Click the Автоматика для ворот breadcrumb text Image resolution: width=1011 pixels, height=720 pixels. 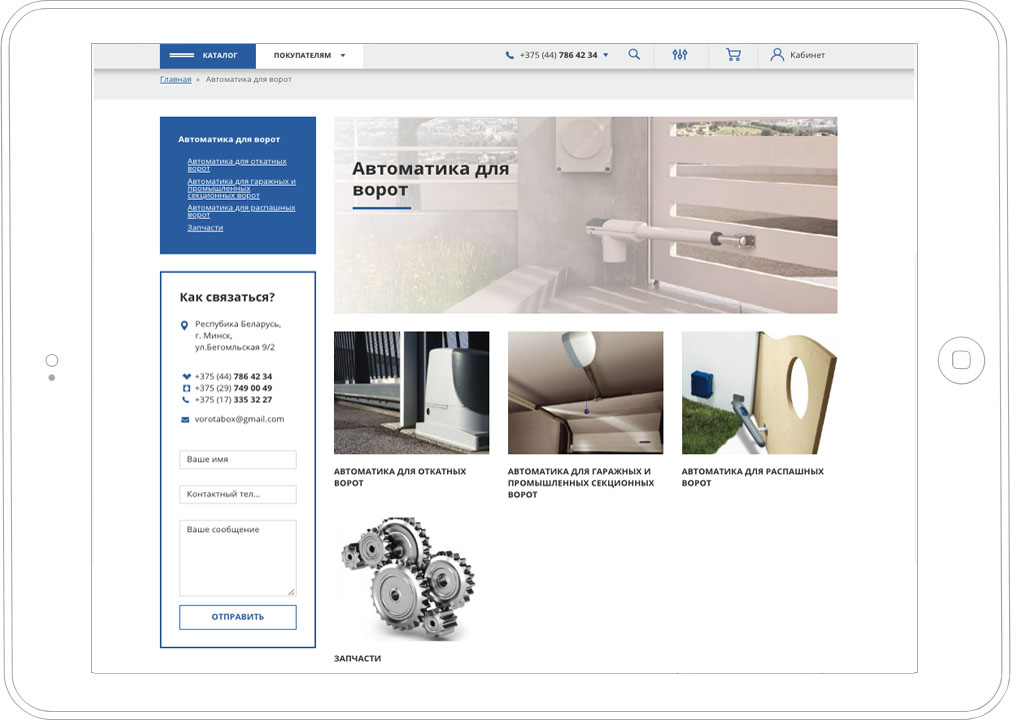249,79
